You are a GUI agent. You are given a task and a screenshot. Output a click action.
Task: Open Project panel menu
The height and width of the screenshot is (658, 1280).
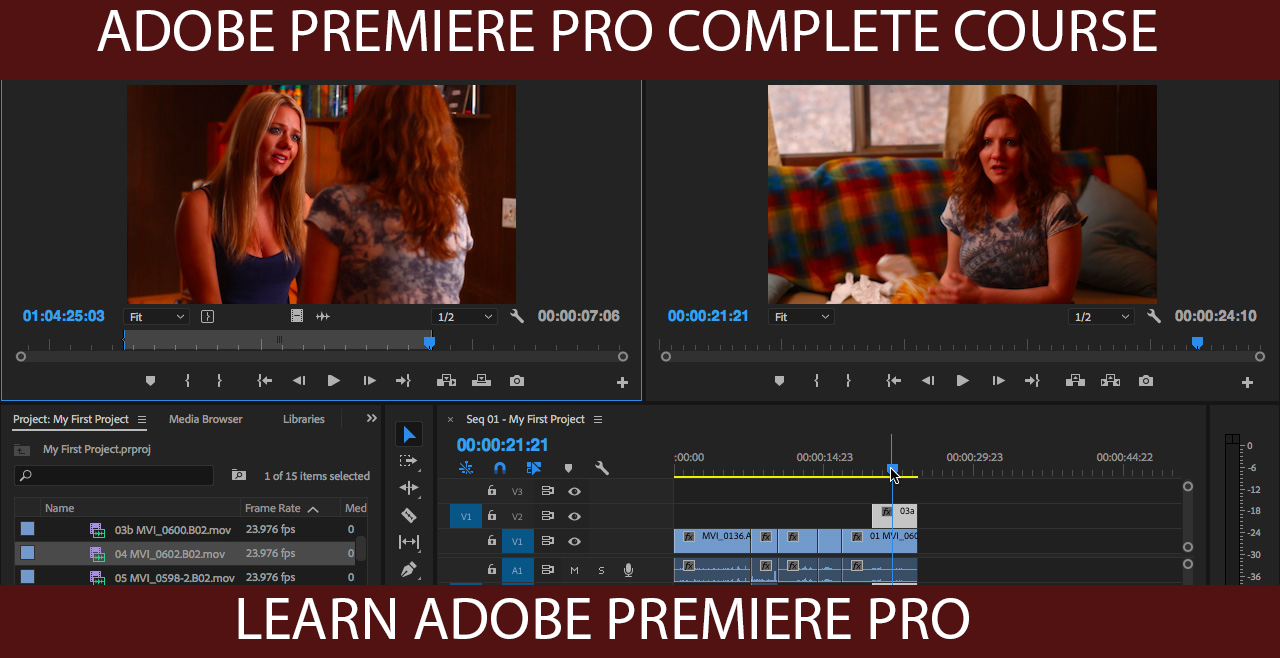(x=141, y=420)
